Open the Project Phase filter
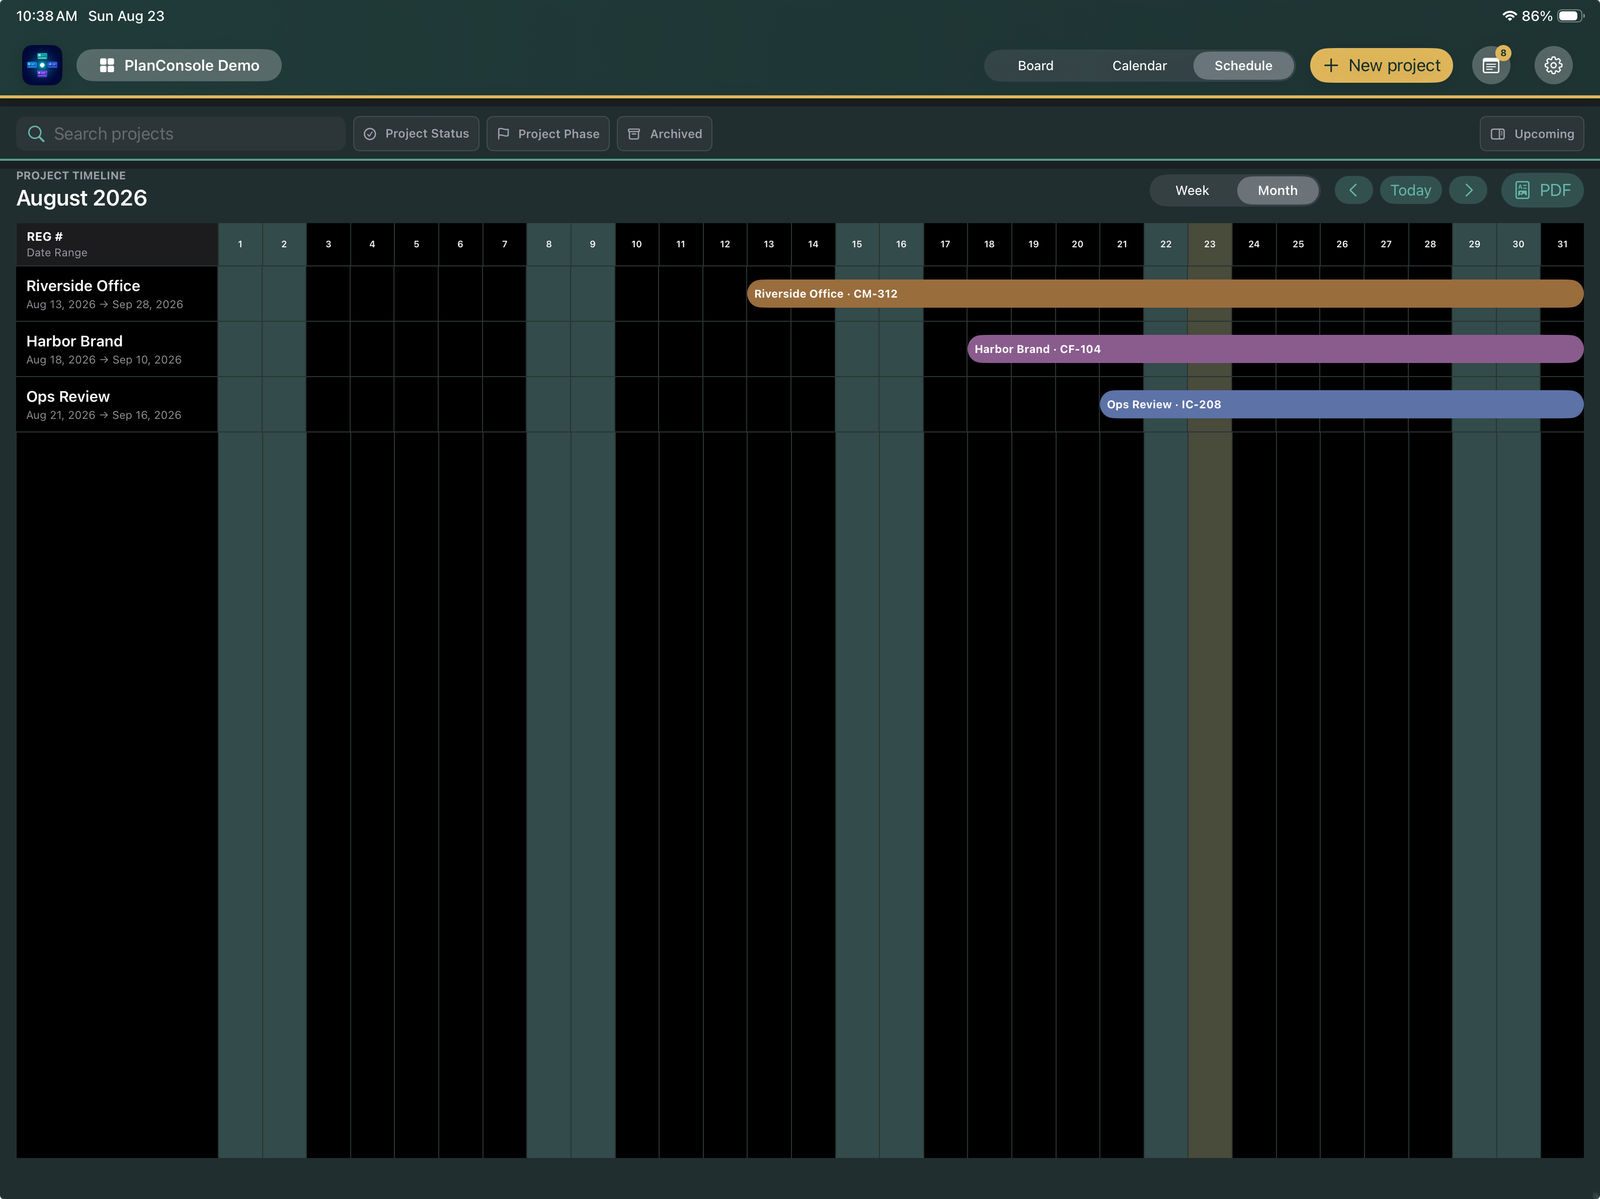Image resolution: width=1600 pixels, height=1199 pixels. [548, 134]
